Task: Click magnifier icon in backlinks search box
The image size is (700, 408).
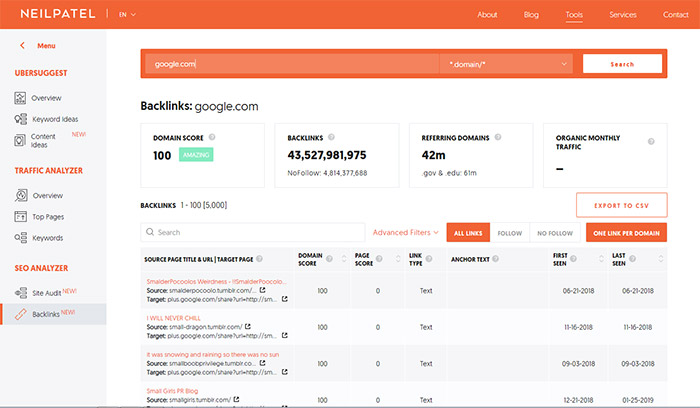Action: point(150,232)
